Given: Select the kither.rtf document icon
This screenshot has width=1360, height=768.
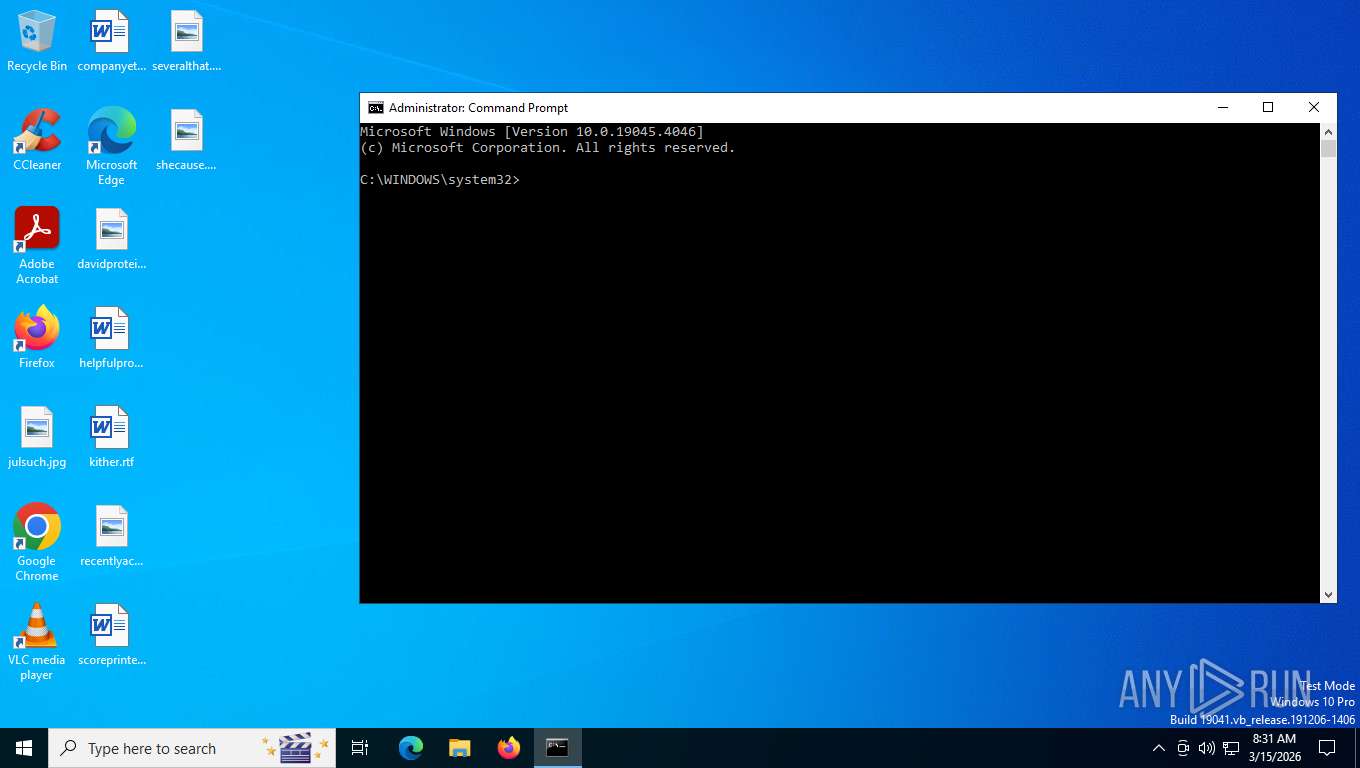Looking at the screenshot, I should [111, 437].
